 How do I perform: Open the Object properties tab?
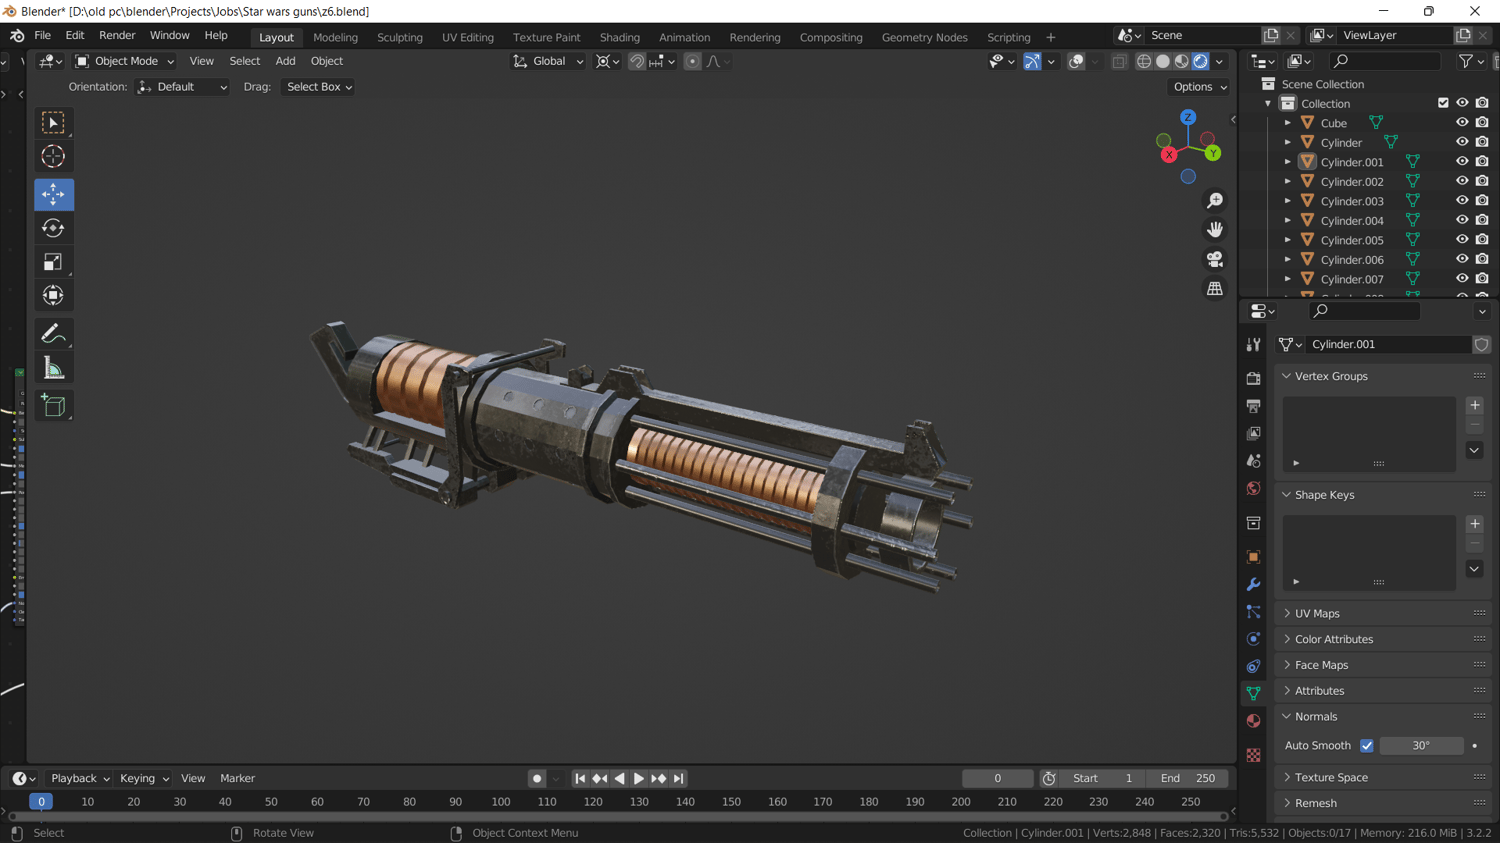pyautogui.click(x=1253, y=557)
